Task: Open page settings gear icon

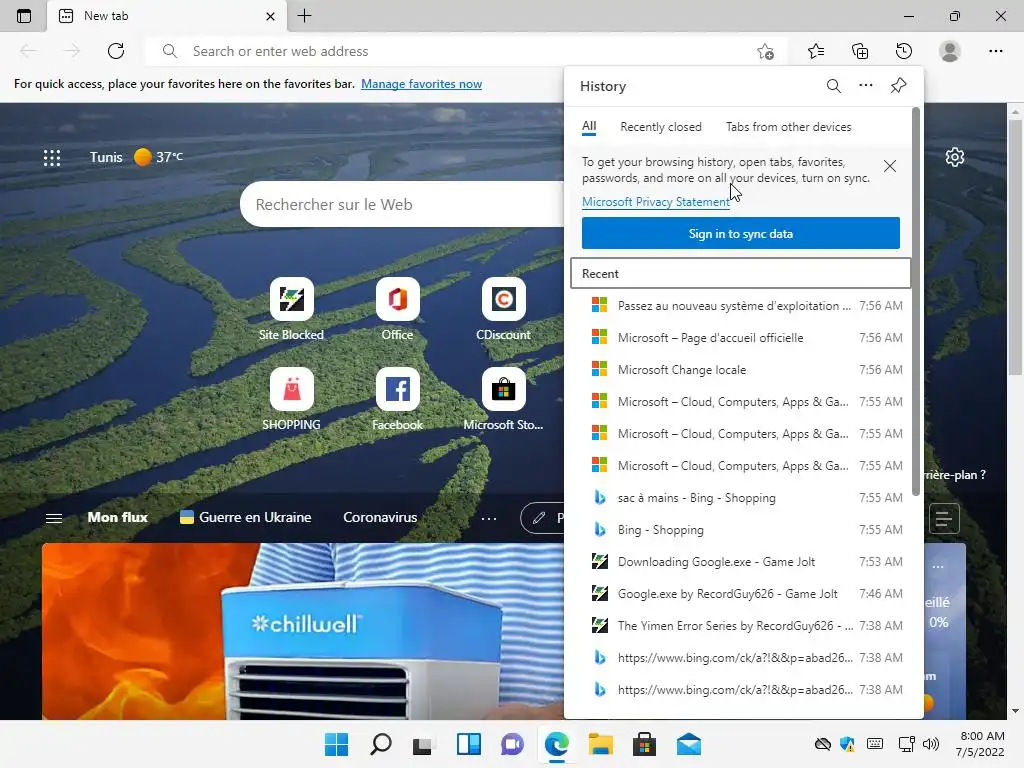Action: (x=955, y=157)
